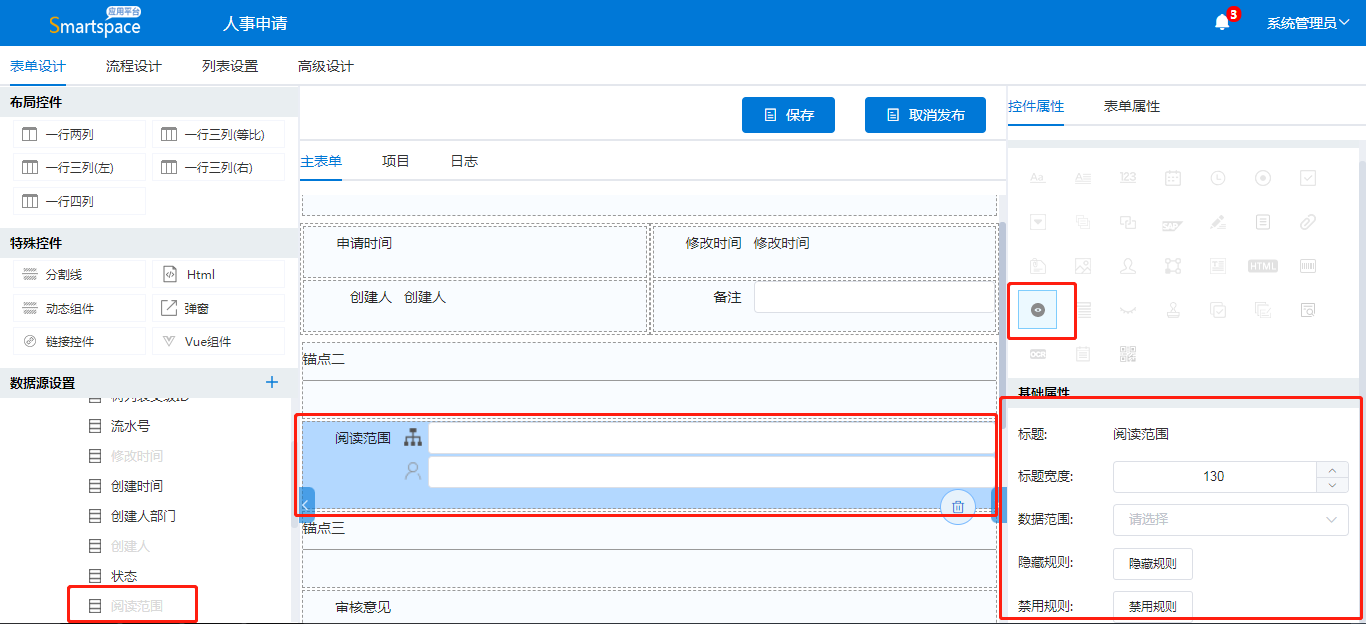Image resolution: width=1366 pixels, height=624 pixels.
Task: Select the HTML control icon in palette
Action: 1263,266
